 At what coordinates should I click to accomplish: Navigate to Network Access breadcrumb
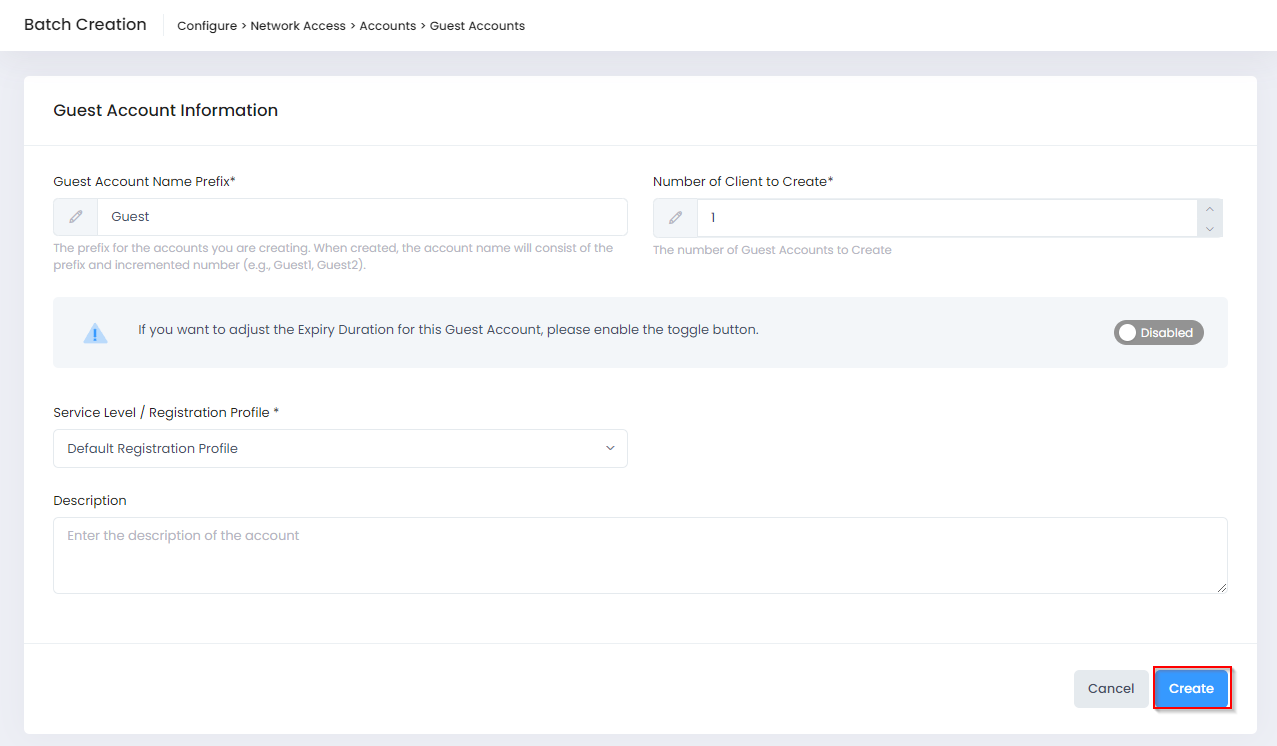(x=298, y=26)
